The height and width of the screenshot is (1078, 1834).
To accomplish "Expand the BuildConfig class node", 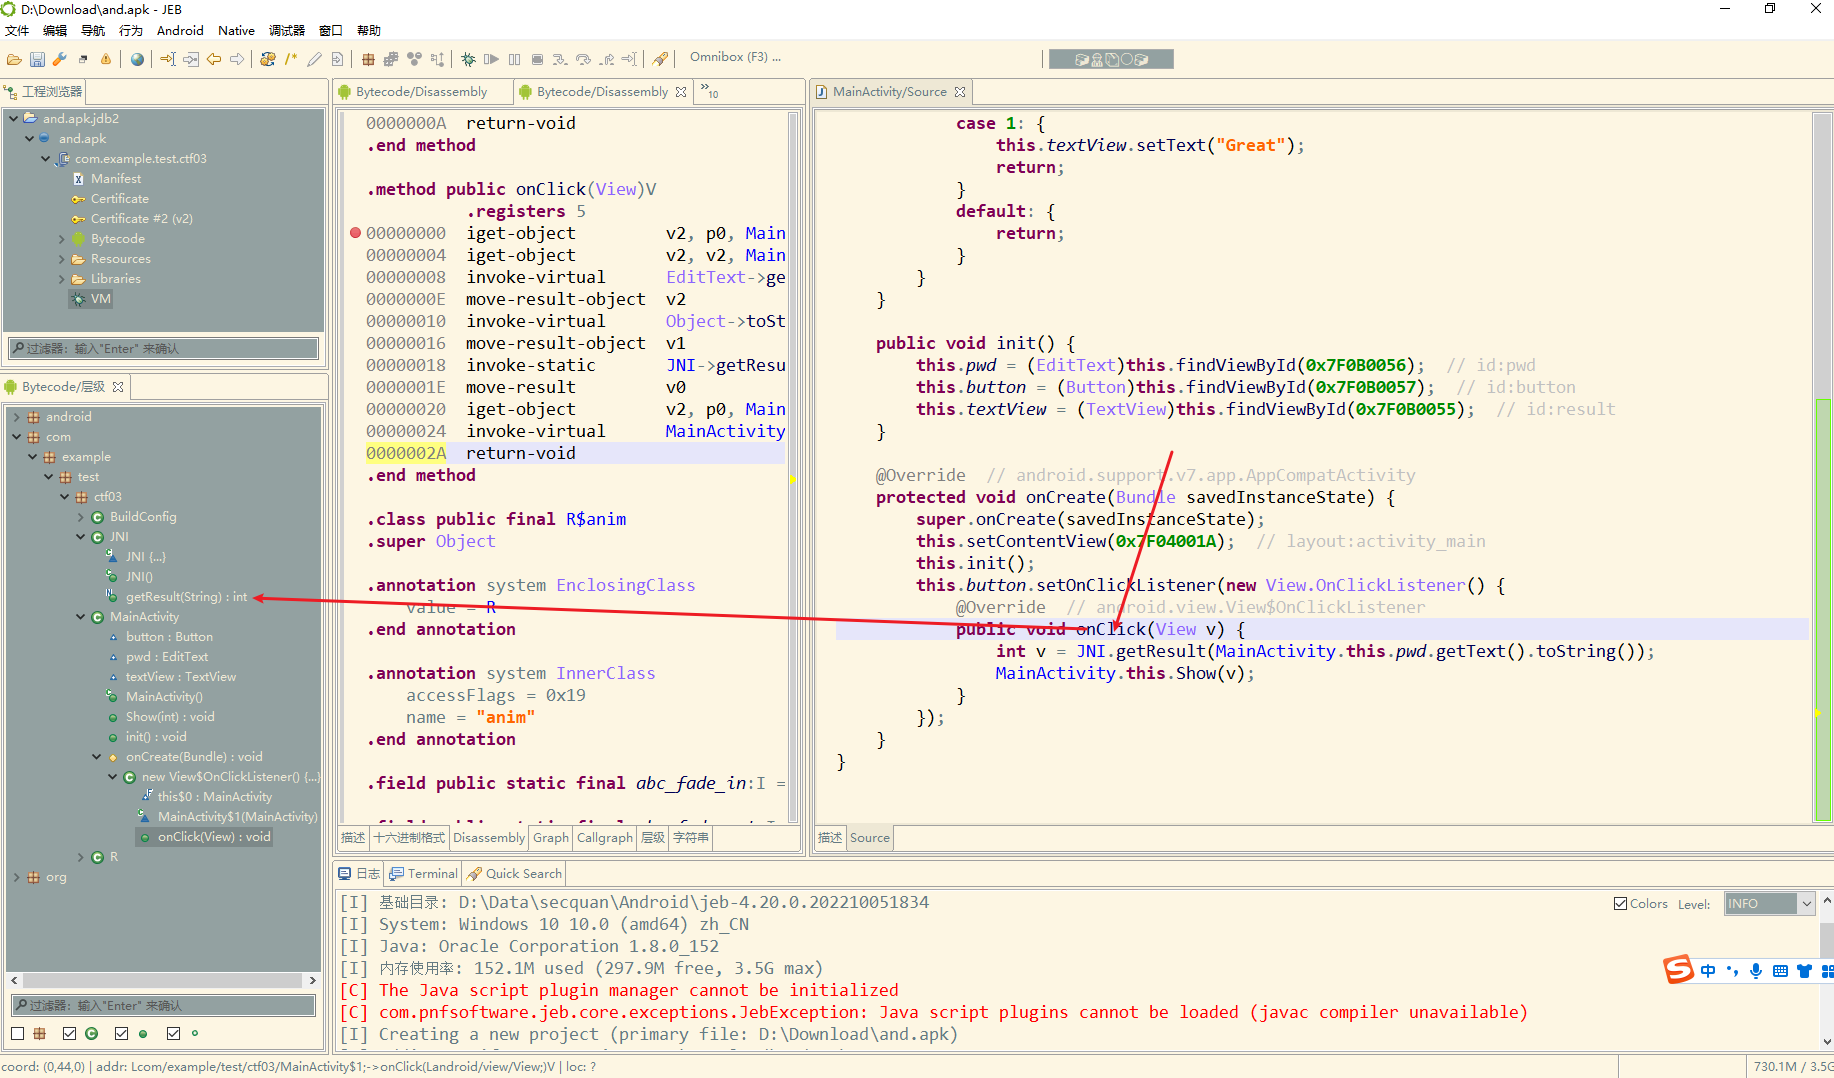I will (81, 517).
